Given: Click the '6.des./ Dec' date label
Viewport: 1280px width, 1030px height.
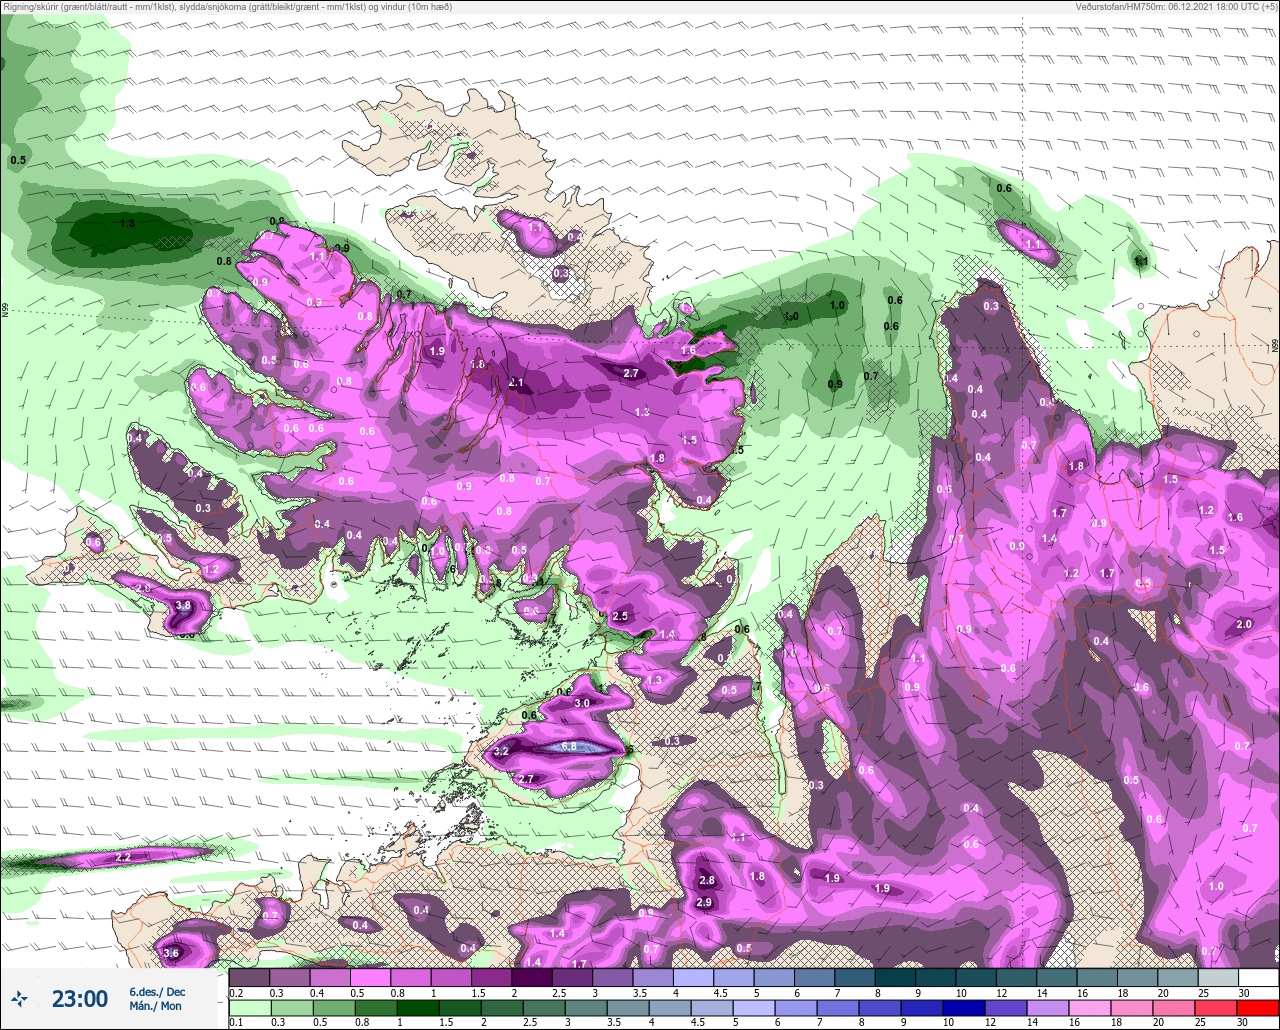Looking at the screenshot, I should (x=157, y=991).
